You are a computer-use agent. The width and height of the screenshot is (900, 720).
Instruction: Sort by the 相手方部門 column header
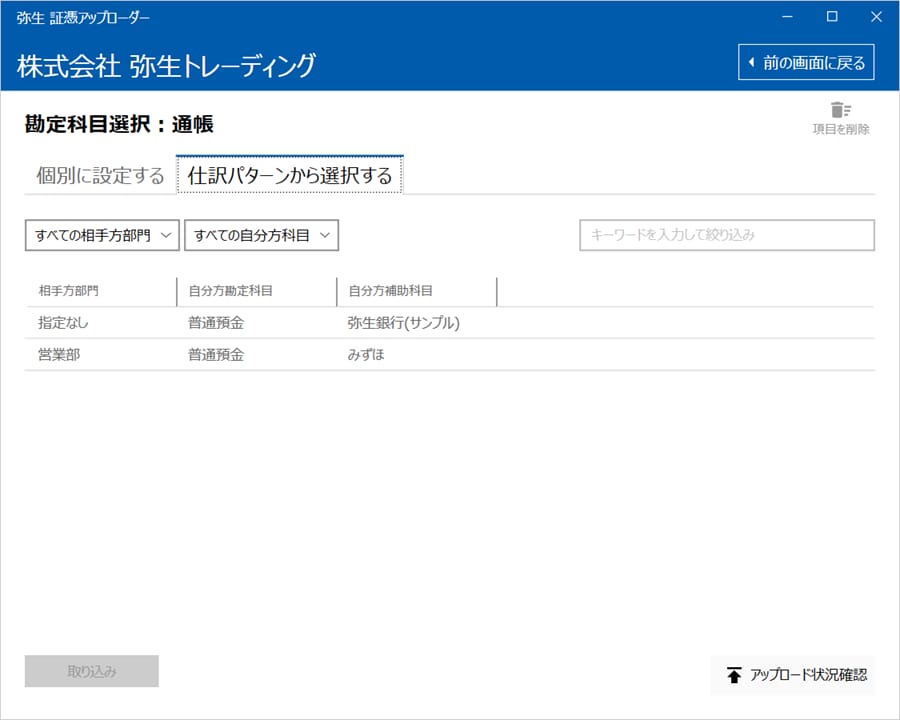101,291
